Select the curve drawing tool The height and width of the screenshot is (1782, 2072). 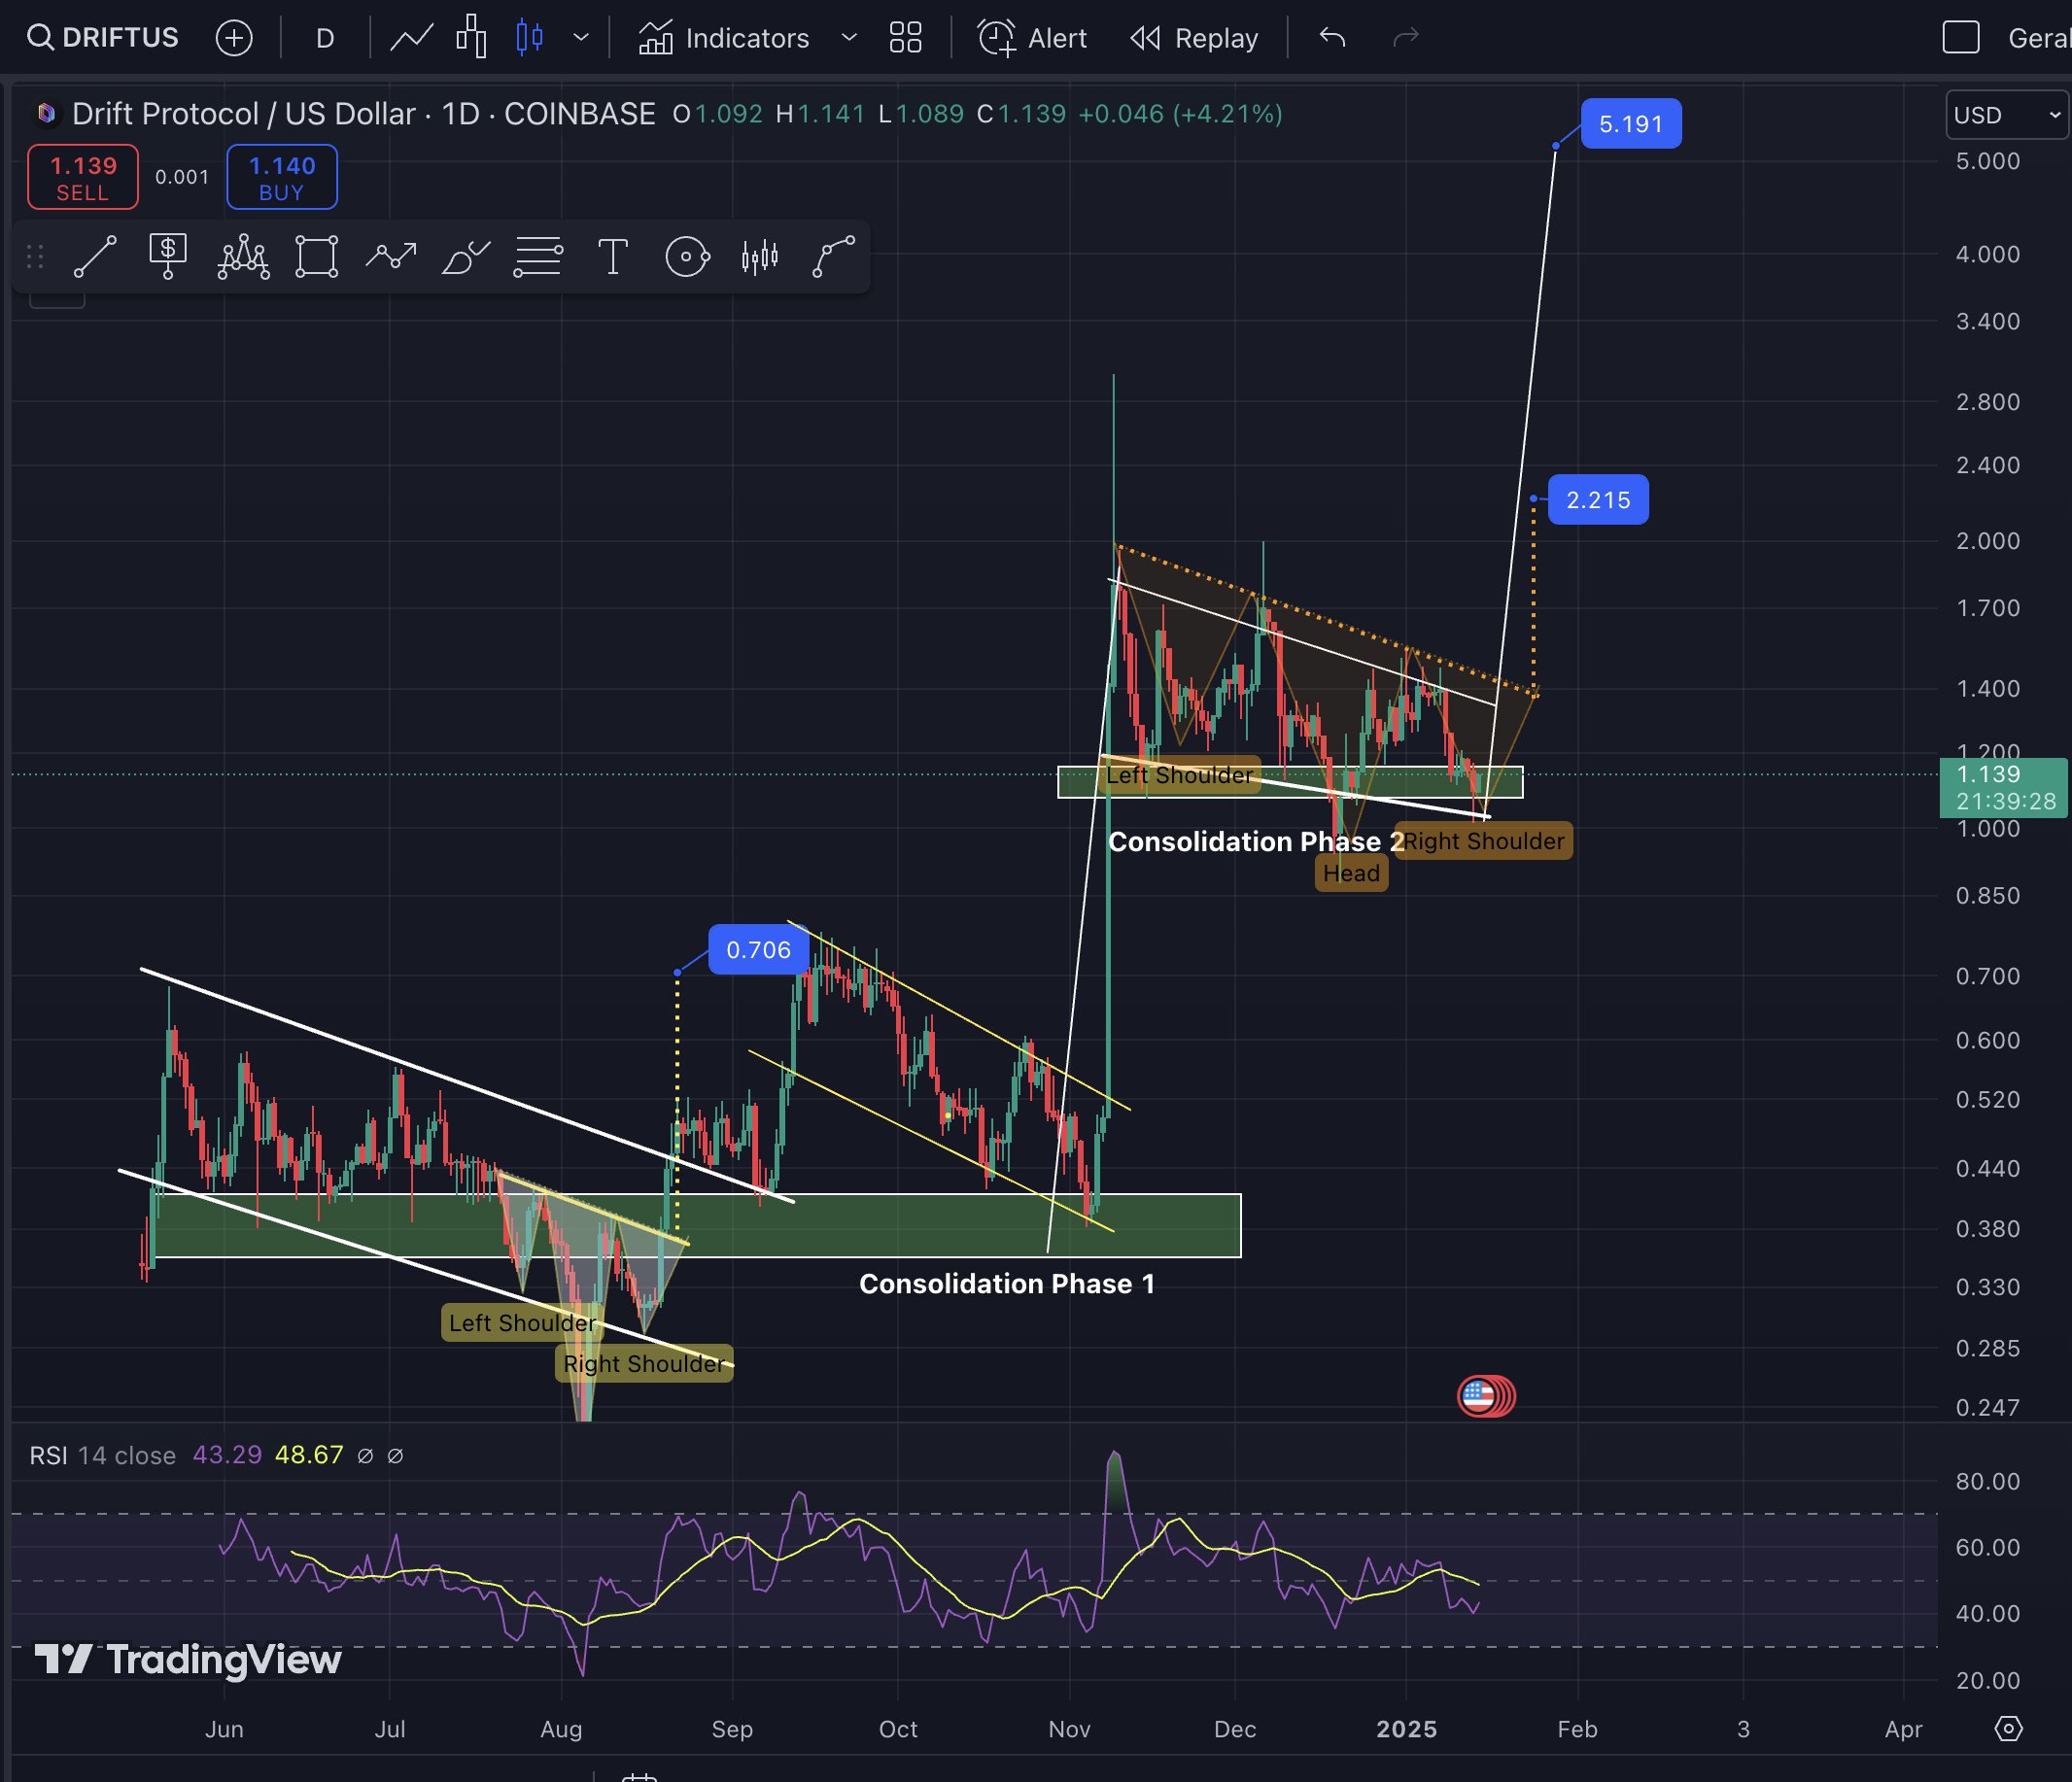833,257
